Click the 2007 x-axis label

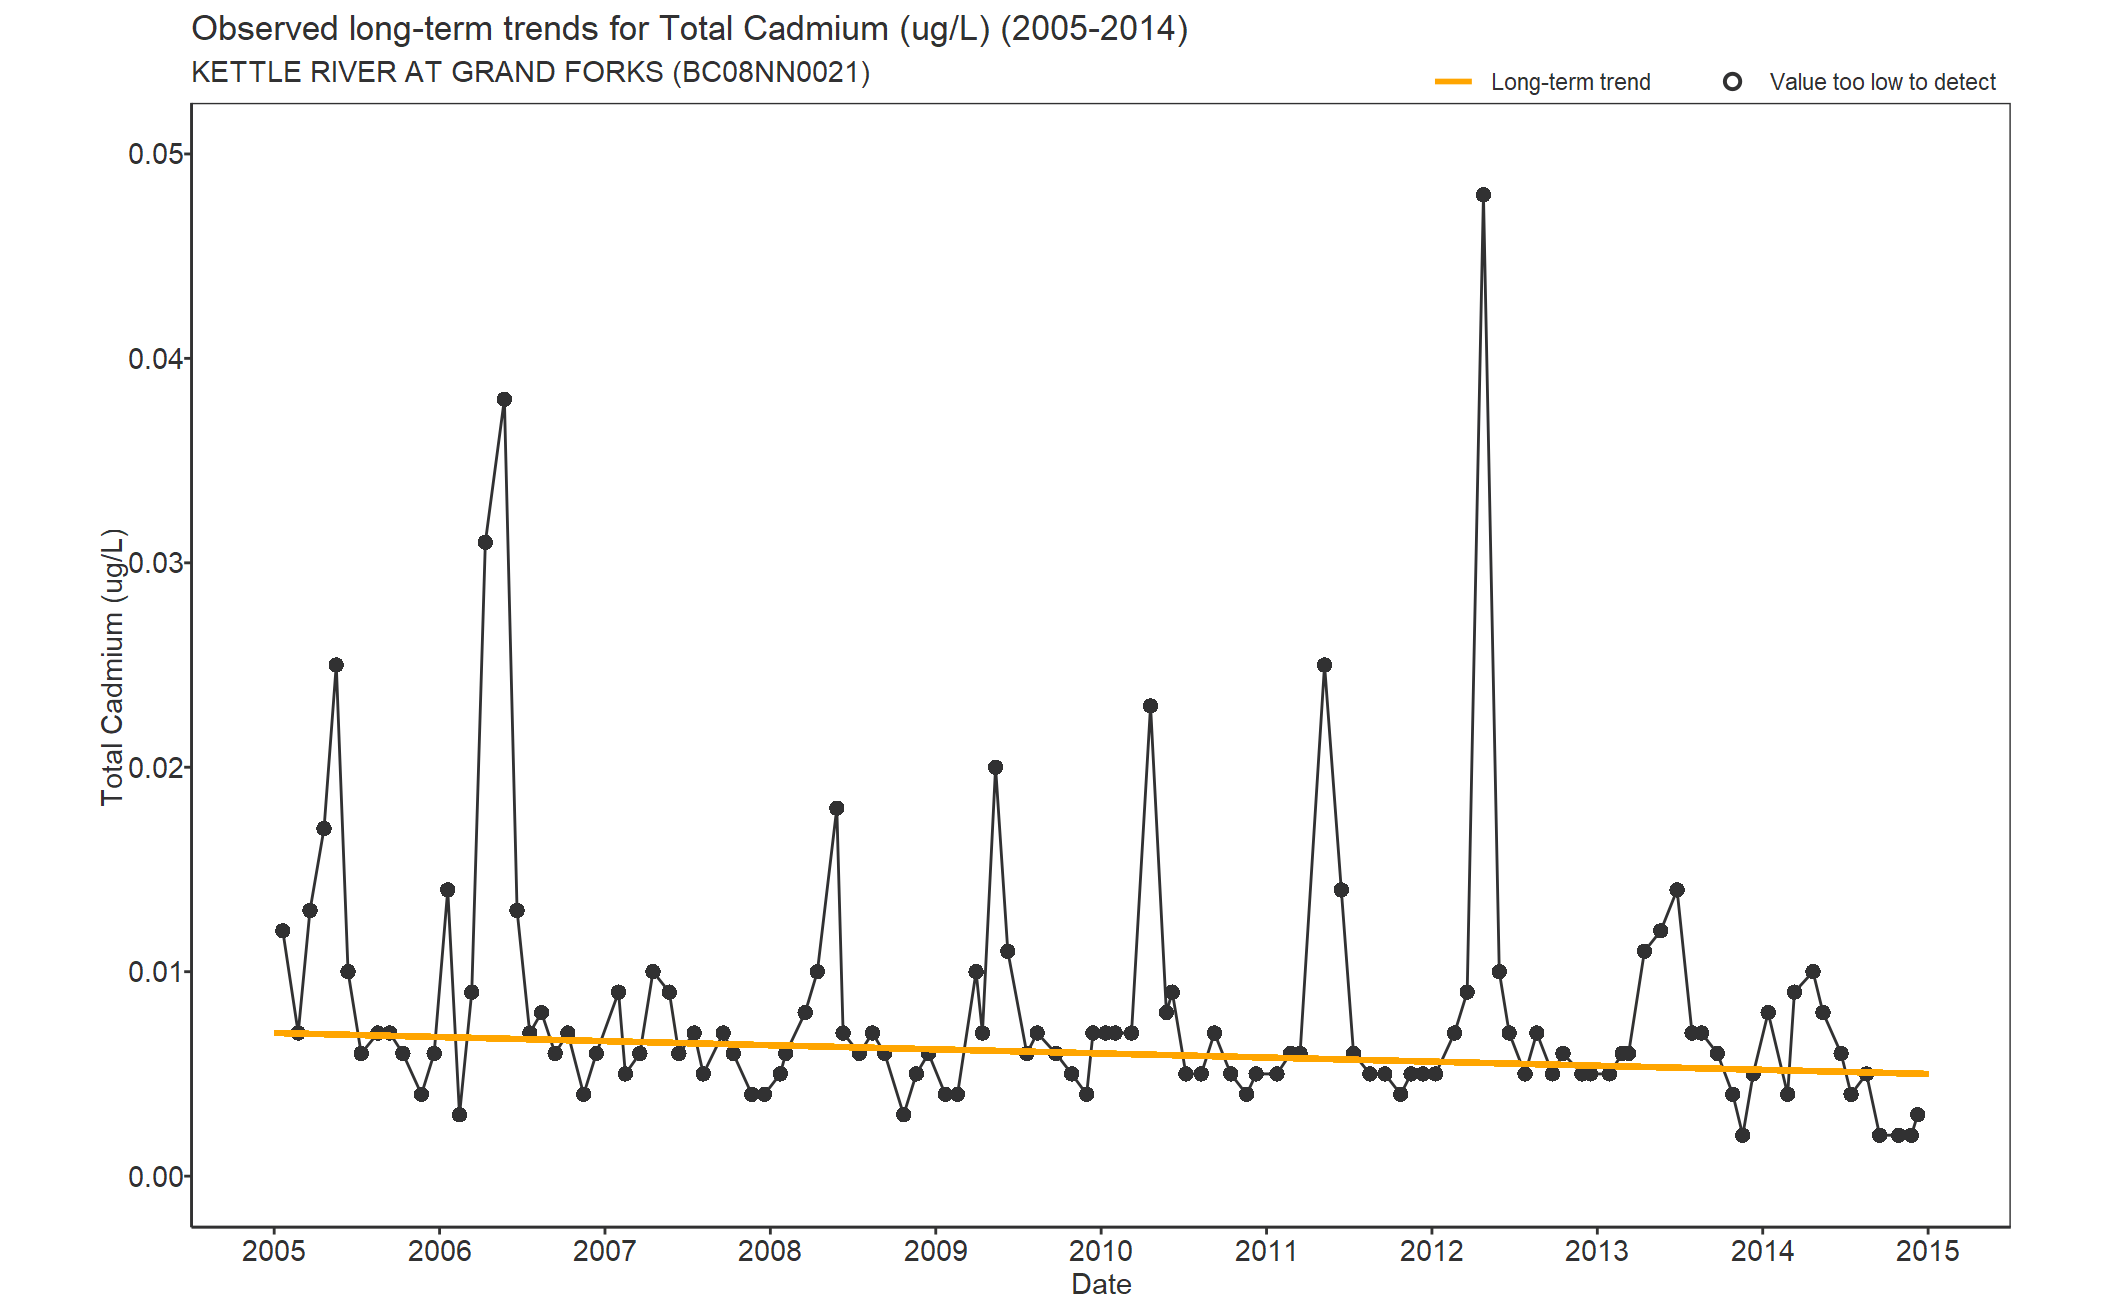pyautogui.click(x=604, y=1251)
